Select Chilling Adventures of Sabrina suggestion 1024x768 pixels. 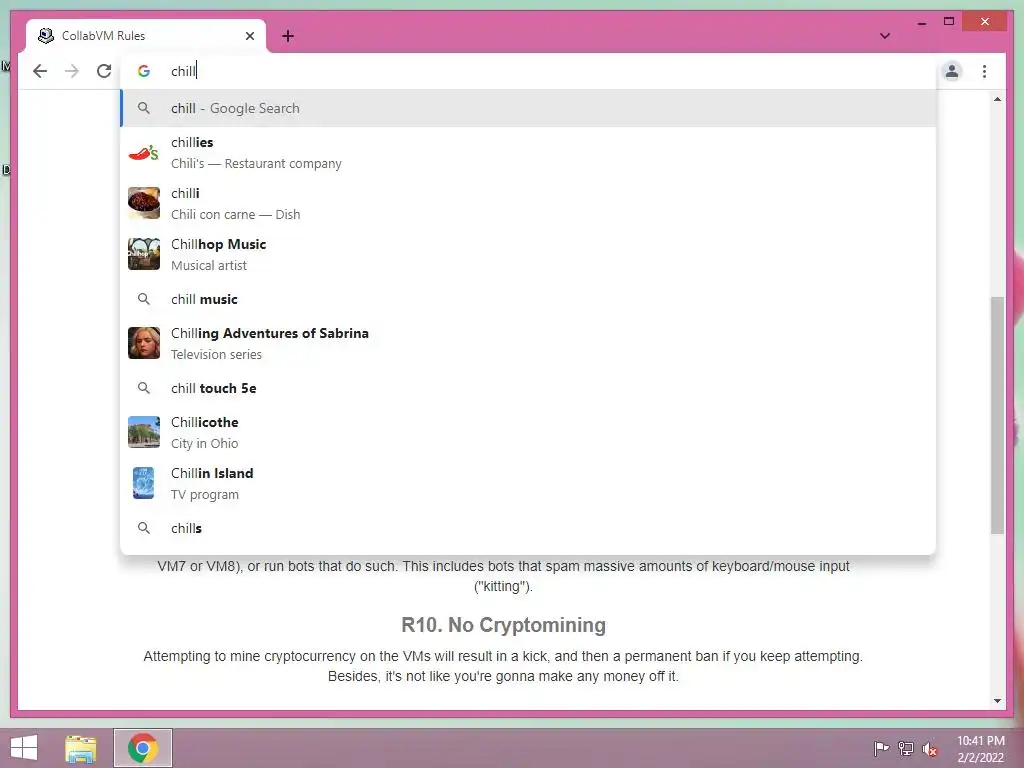point(528,344)
